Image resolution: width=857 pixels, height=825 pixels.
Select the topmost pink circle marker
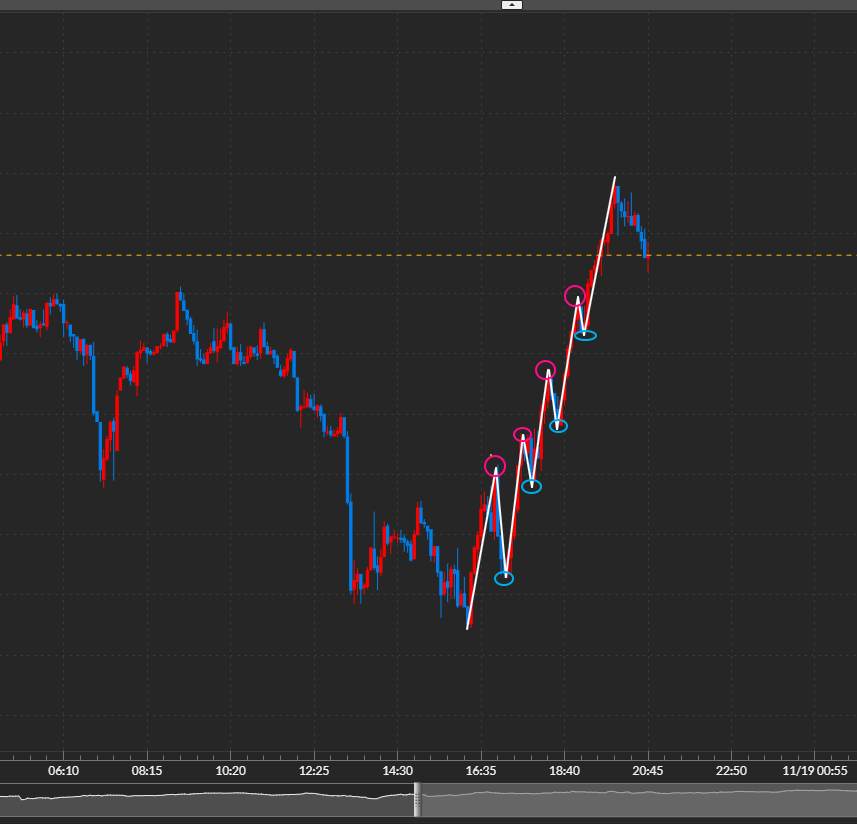pos(575,295)
